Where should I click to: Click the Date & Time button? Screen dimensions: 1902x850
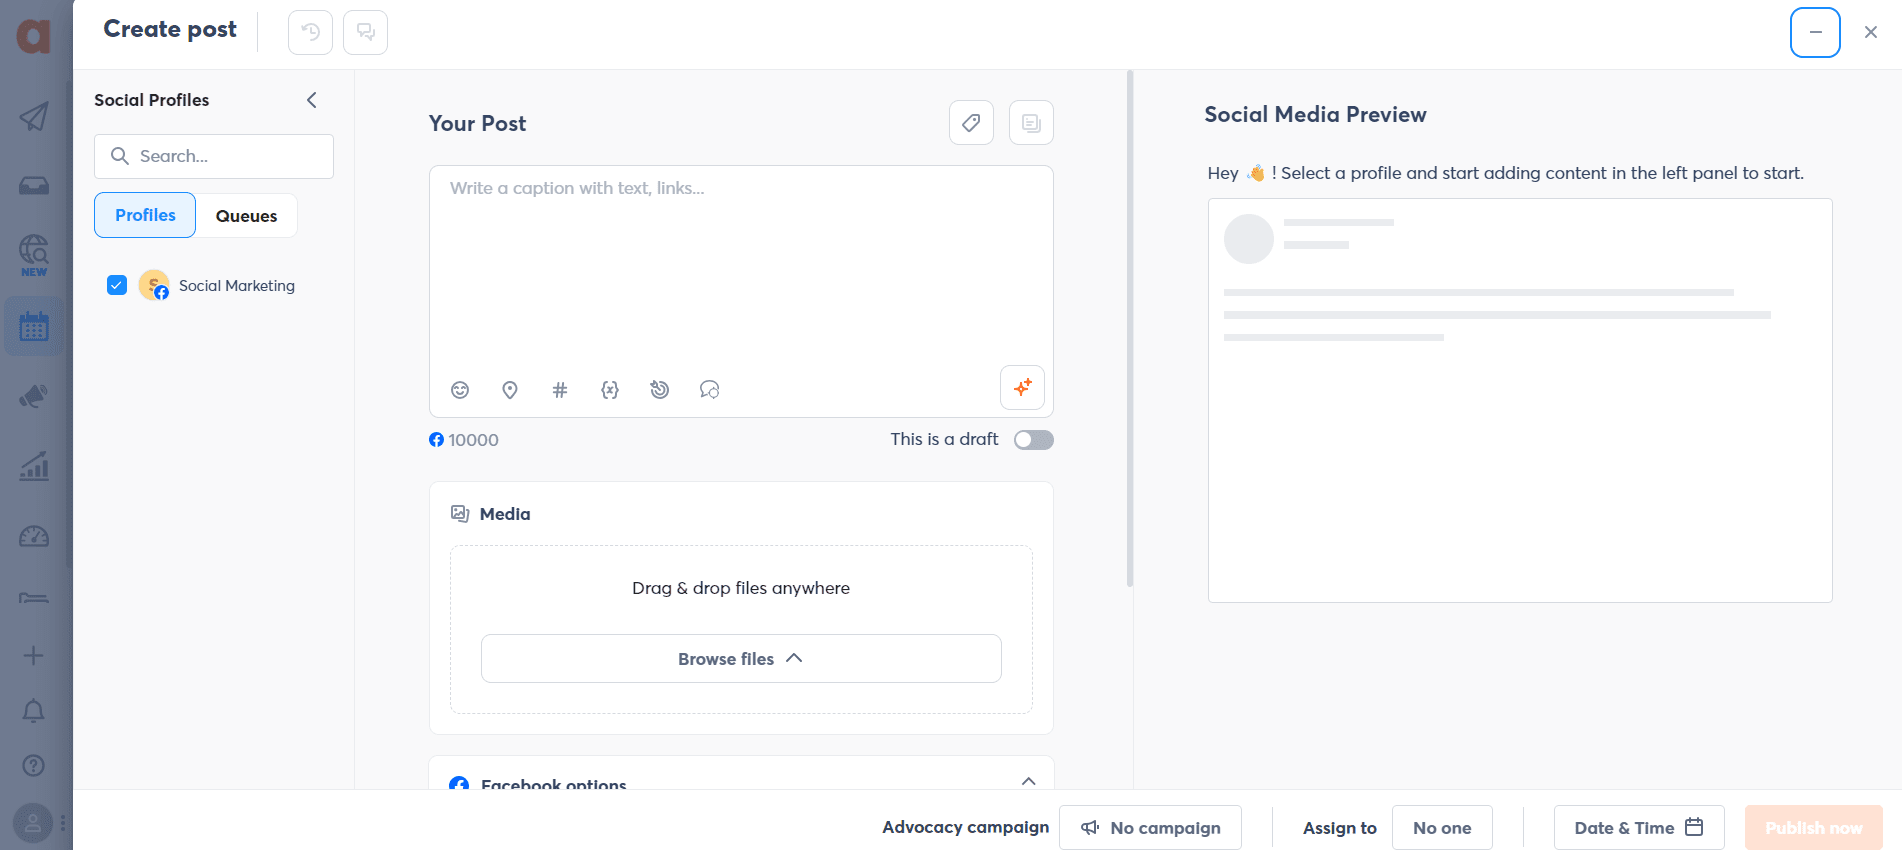1638,828
